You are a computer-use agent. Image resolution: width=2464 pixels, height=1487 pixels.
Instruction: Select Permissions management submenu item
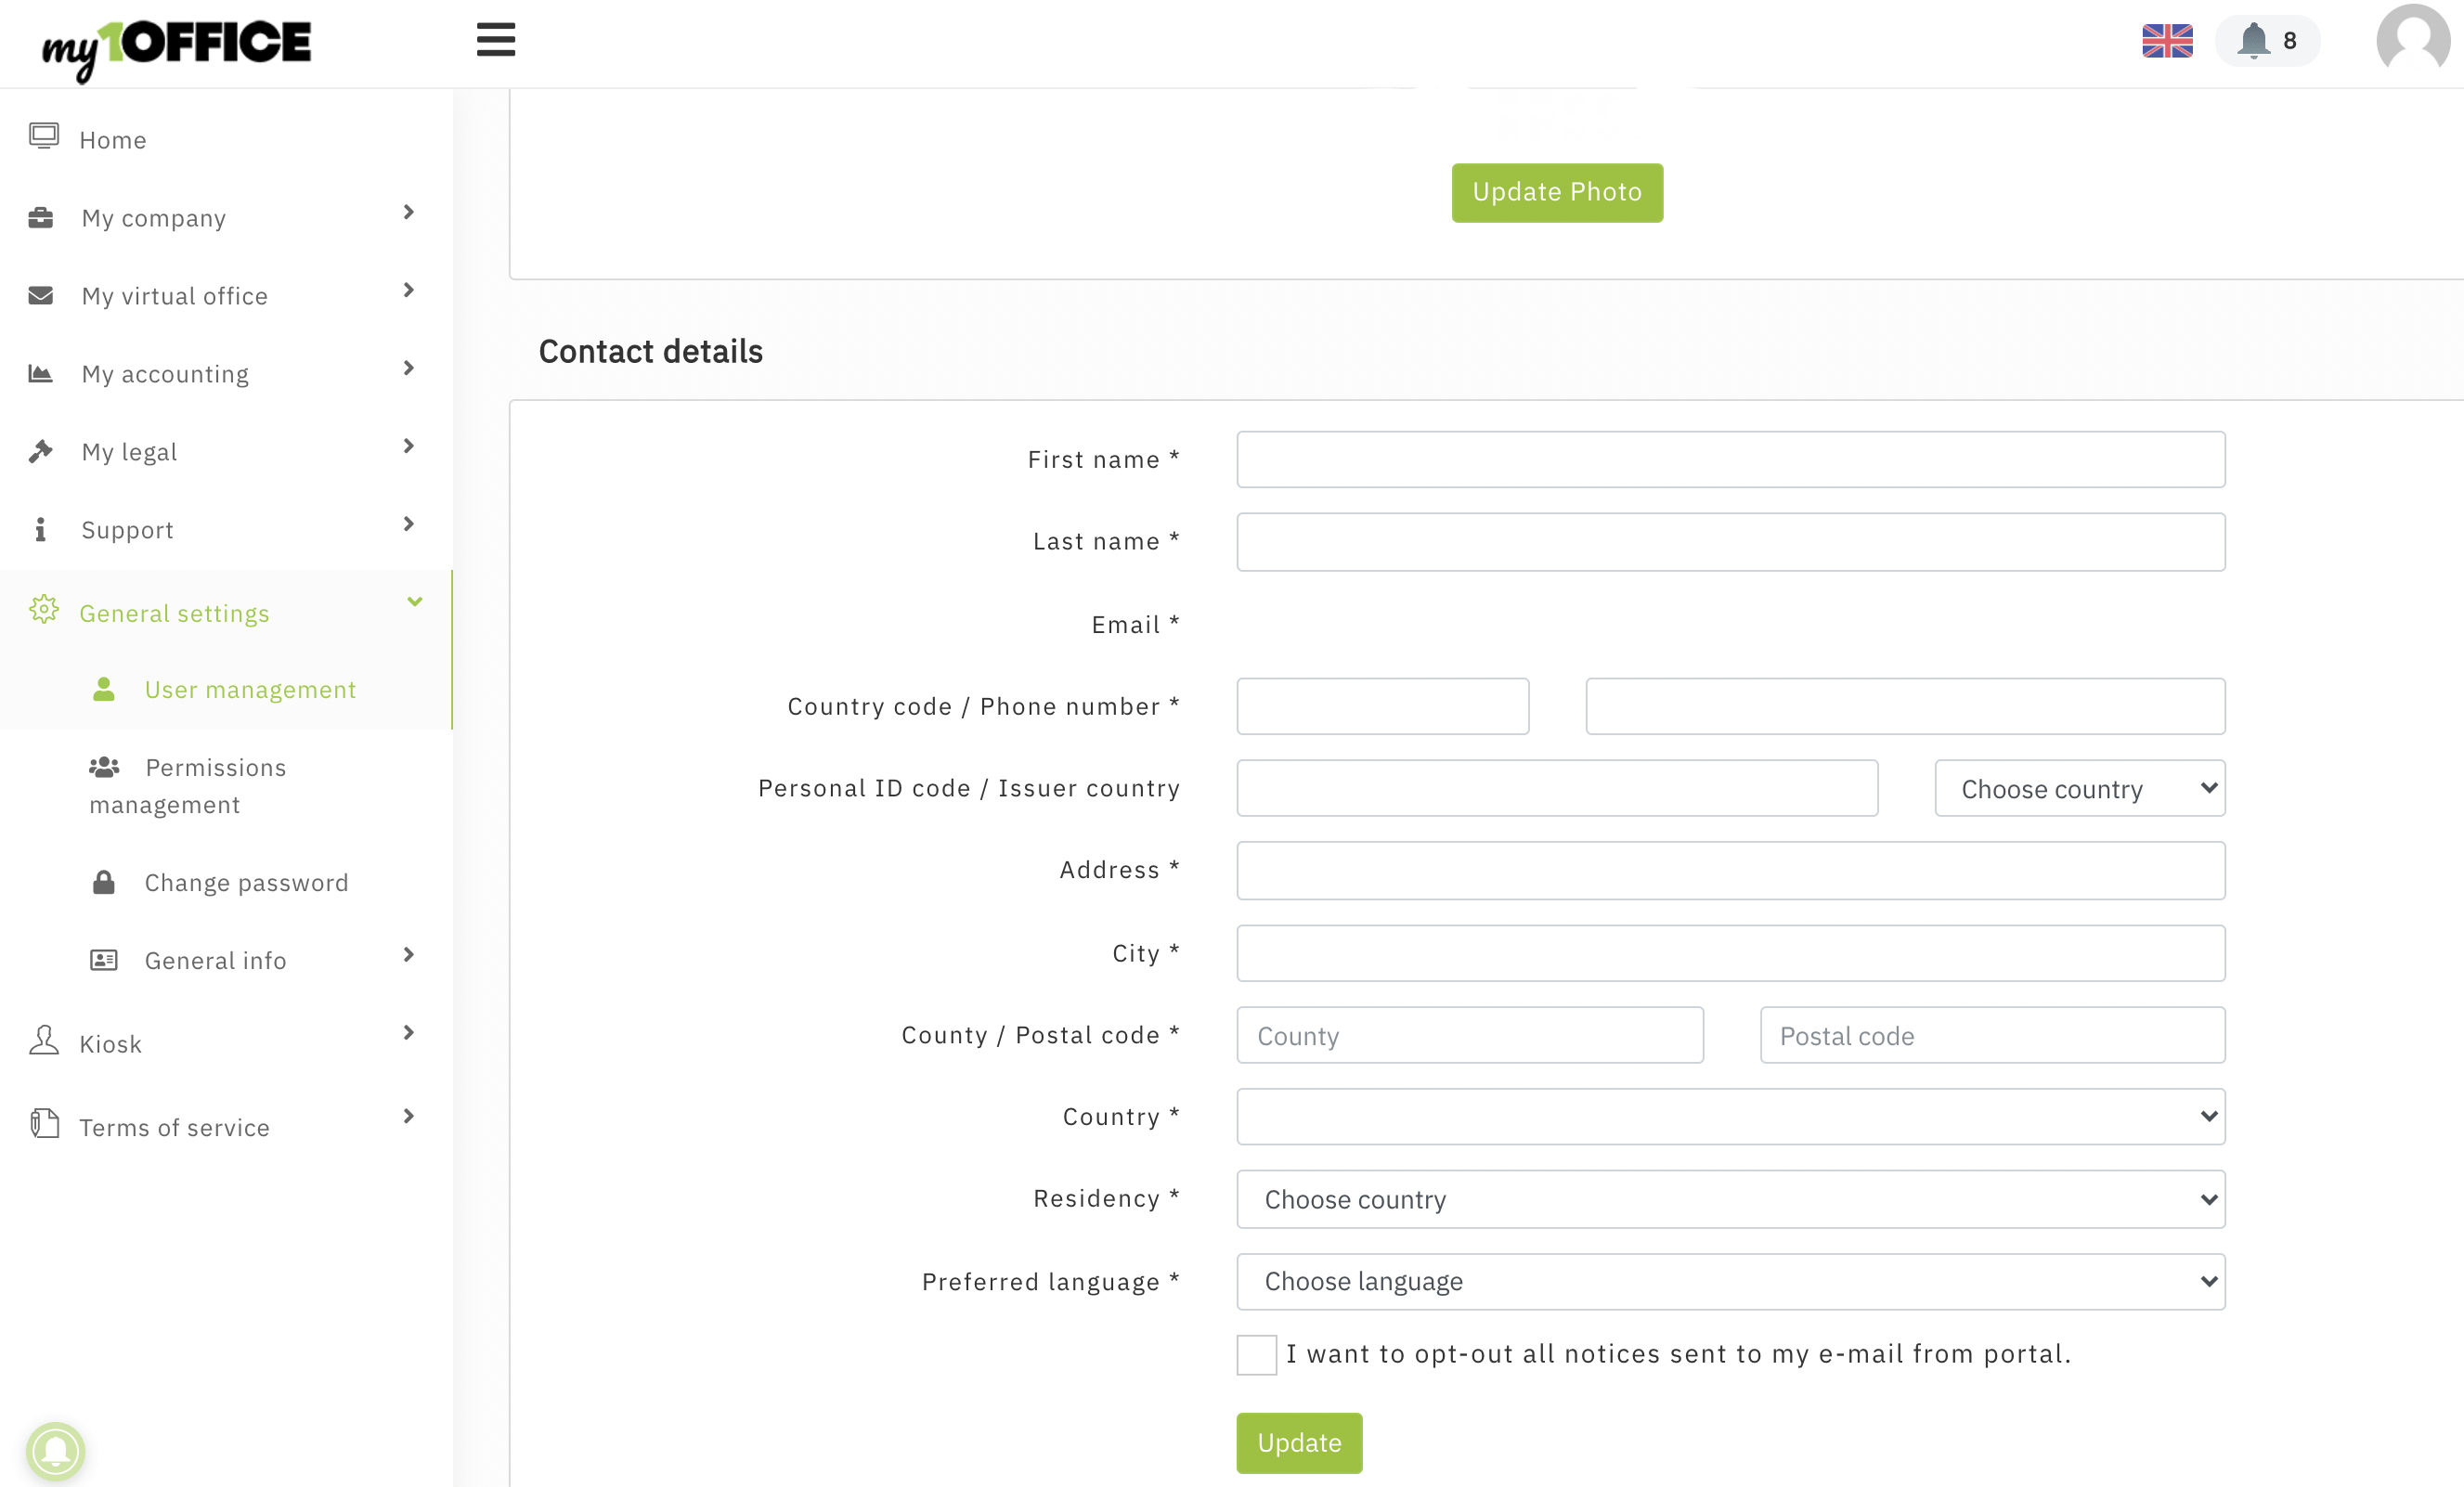click(188, 786)
